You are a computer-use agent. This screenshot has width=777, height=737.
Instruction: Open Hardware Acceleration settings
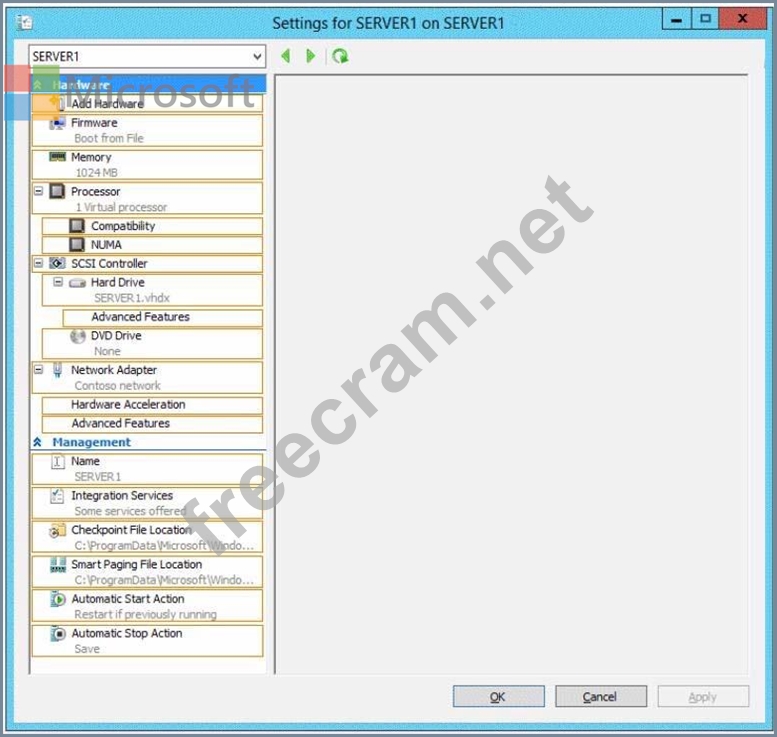tap(152, 405)
